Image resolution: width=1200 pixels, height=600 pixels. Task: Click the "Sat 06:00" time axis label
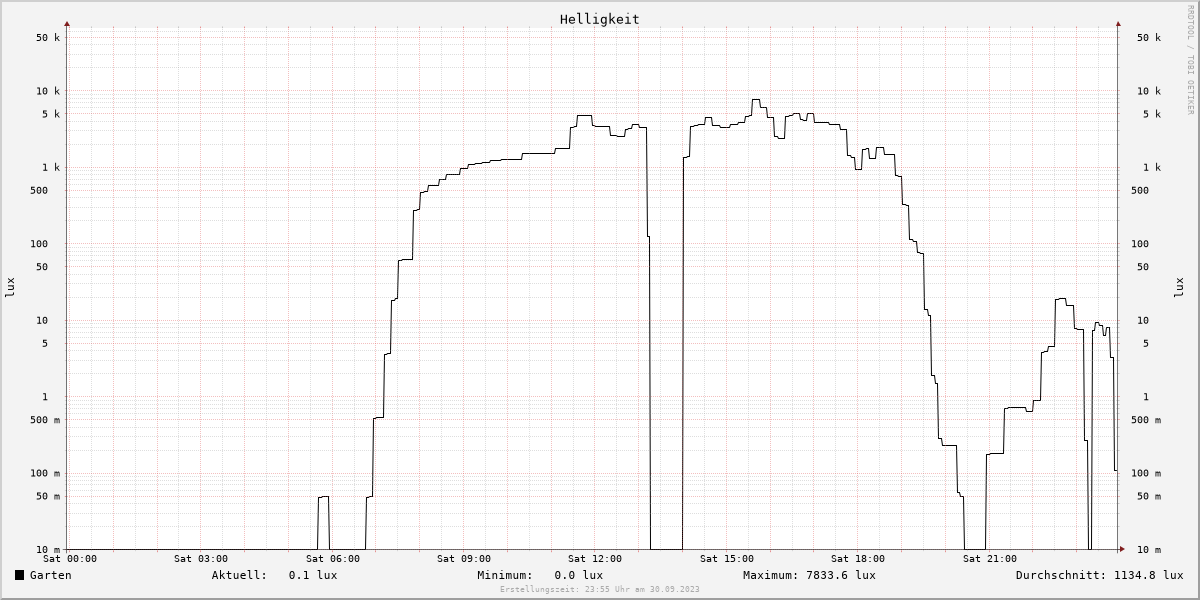click(333, 559)
